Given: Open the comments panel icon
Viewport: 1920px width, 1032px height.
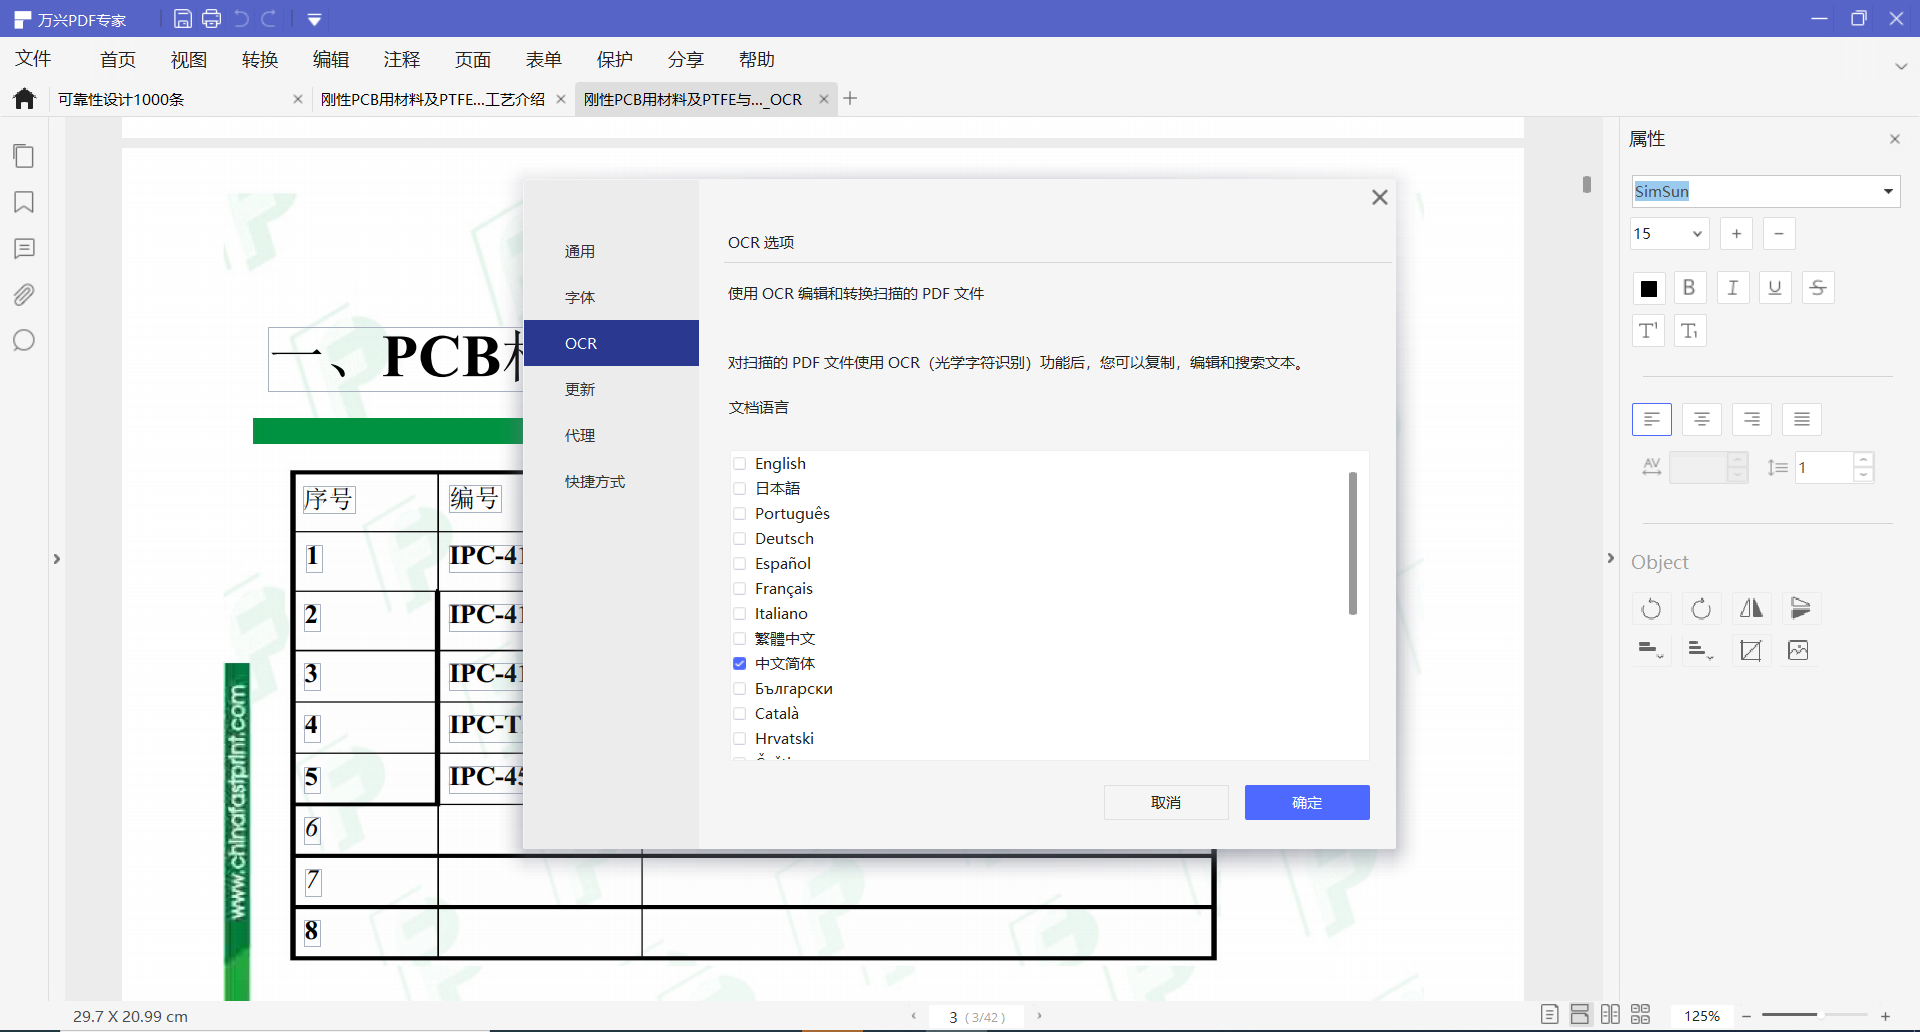Looking at the screenshot, I should coord(24,248).
